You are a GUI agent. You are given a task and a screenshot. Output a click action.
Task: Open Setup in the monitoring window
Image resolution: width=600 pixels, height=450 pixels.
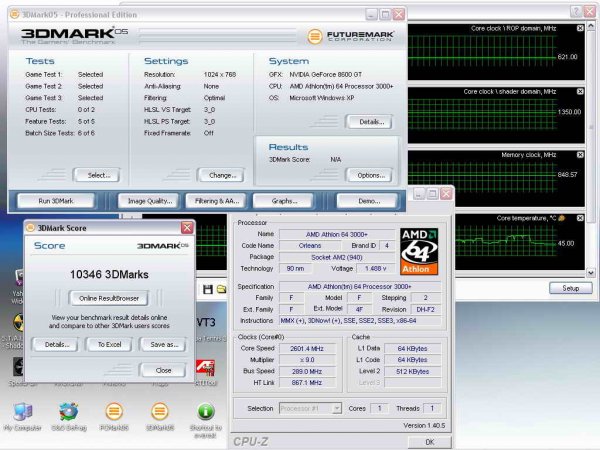[x=571, y=288]
